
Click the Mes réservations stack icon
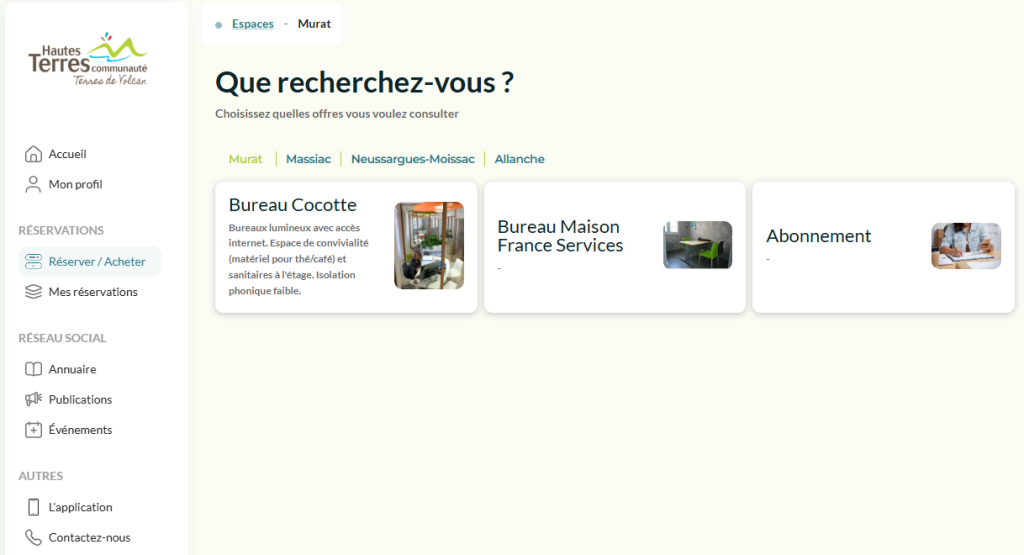click(33, 292)
